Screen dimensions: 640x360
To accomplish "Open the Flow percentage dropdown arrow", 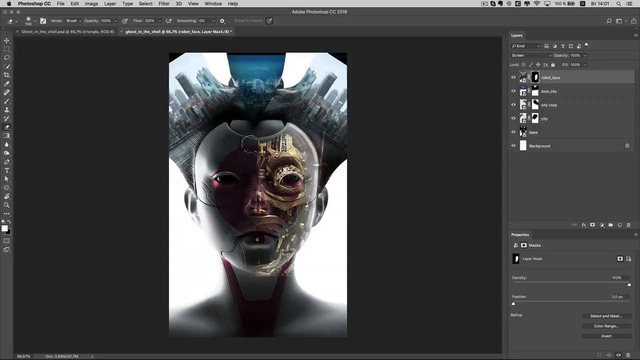I will (159, 21).
